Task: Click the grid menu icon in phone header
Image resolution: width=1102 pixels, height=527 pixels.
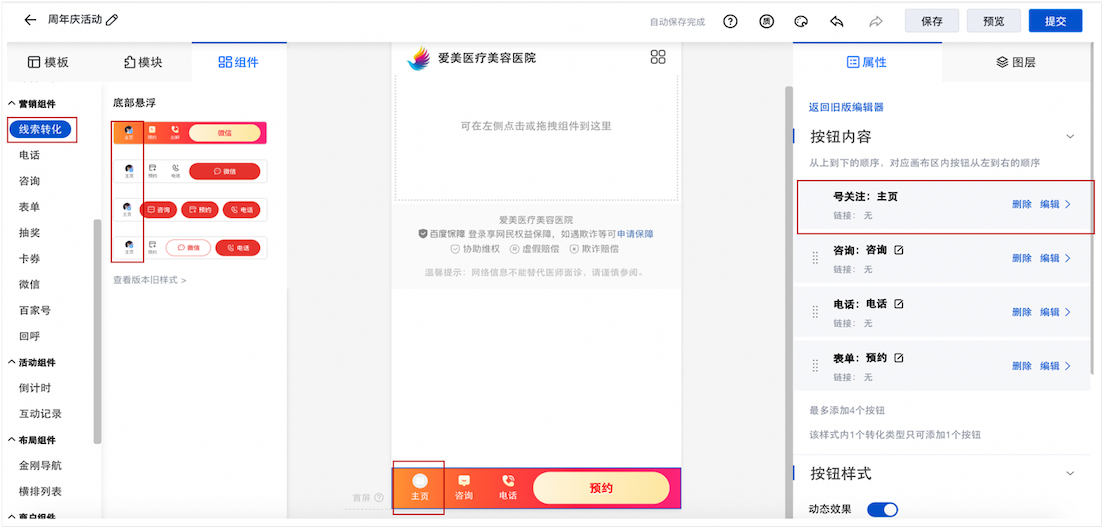Action: click(x=658, y=58)
